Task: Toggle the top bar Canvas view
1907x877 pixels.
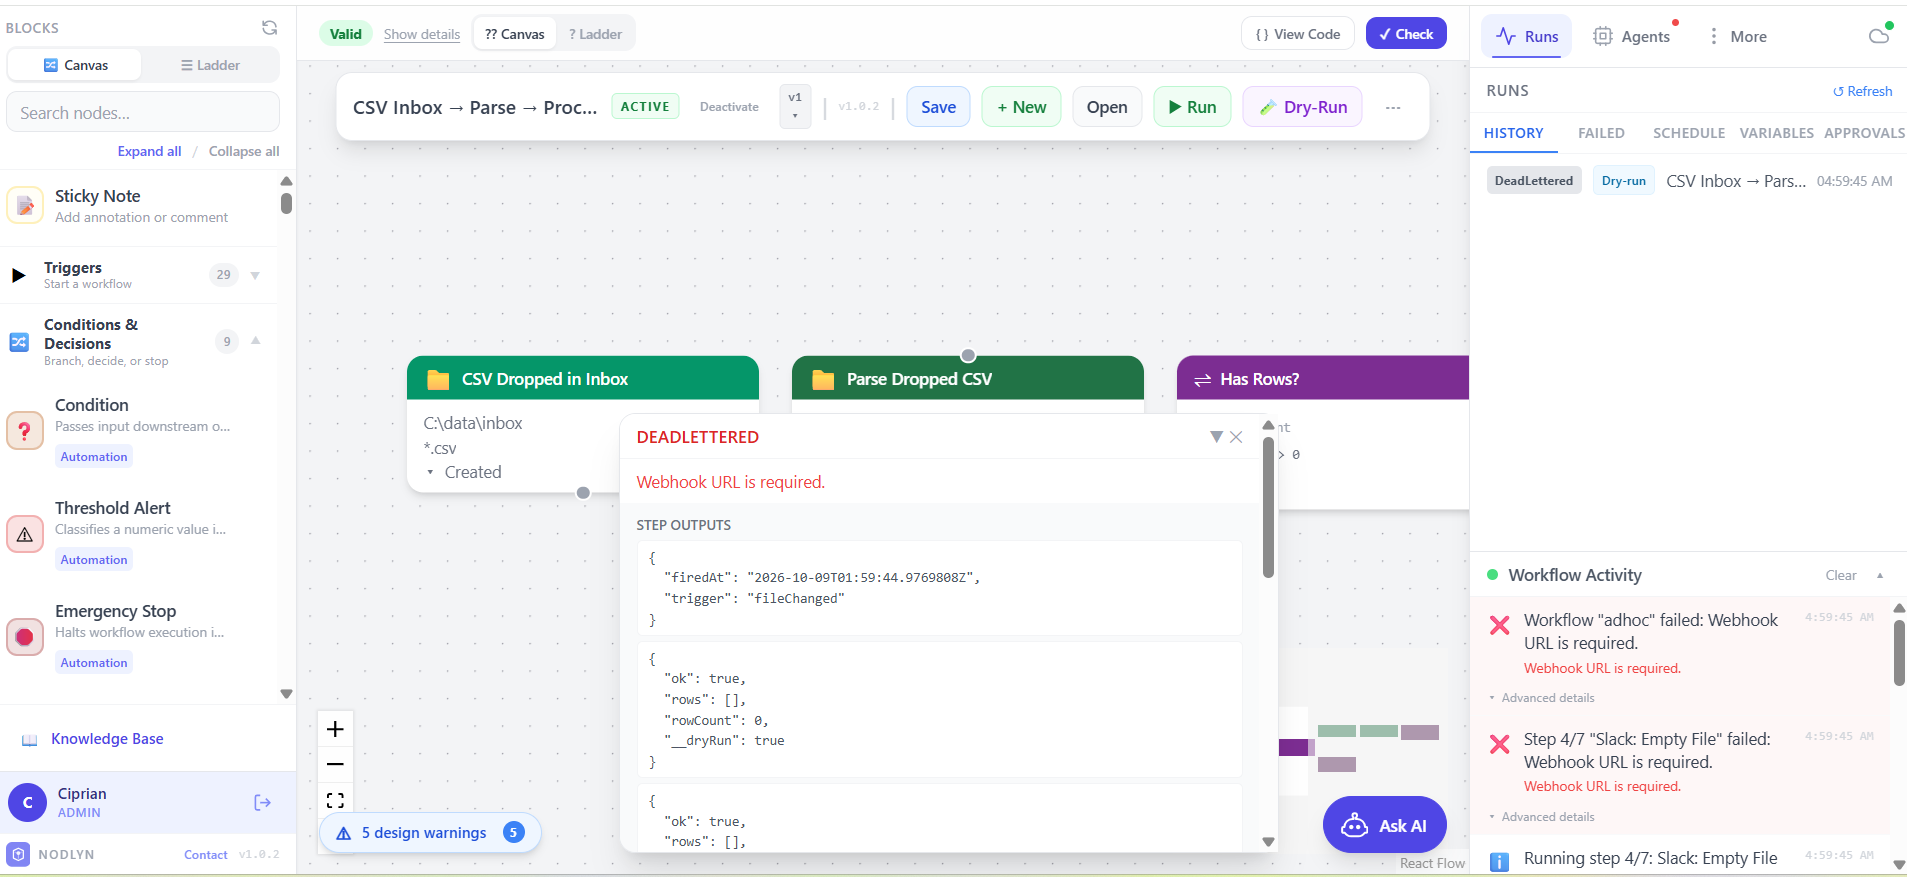Action: point(515,34)
